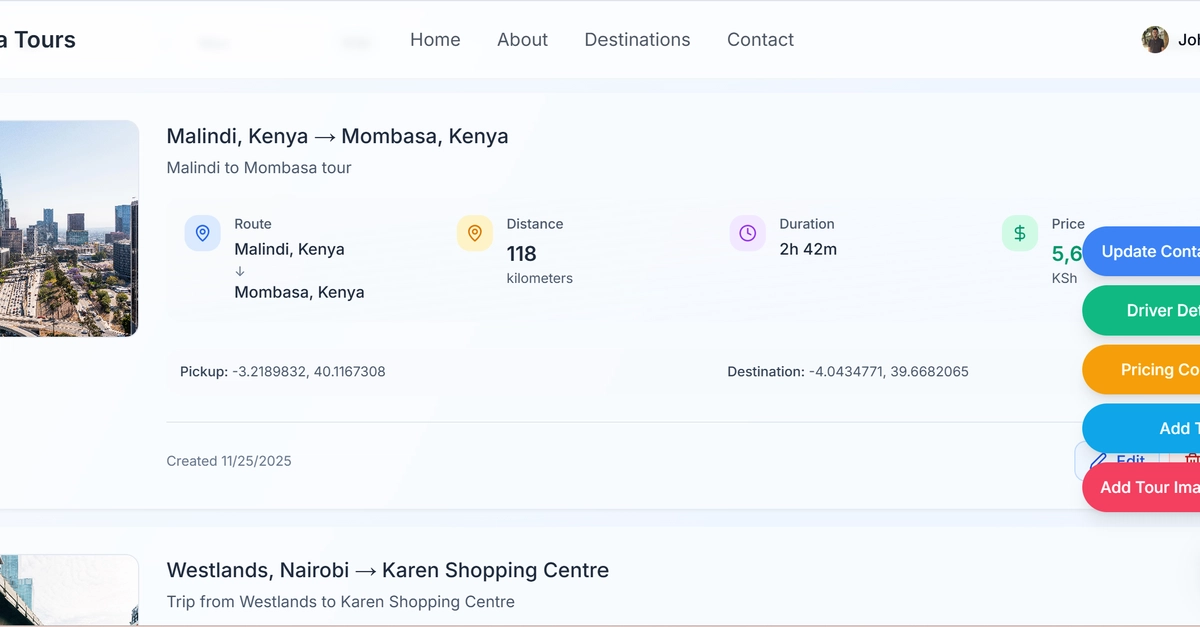Click Mombasa, Kenya under the Route label
1200x627 pixels.
click(x=299, y=293)
